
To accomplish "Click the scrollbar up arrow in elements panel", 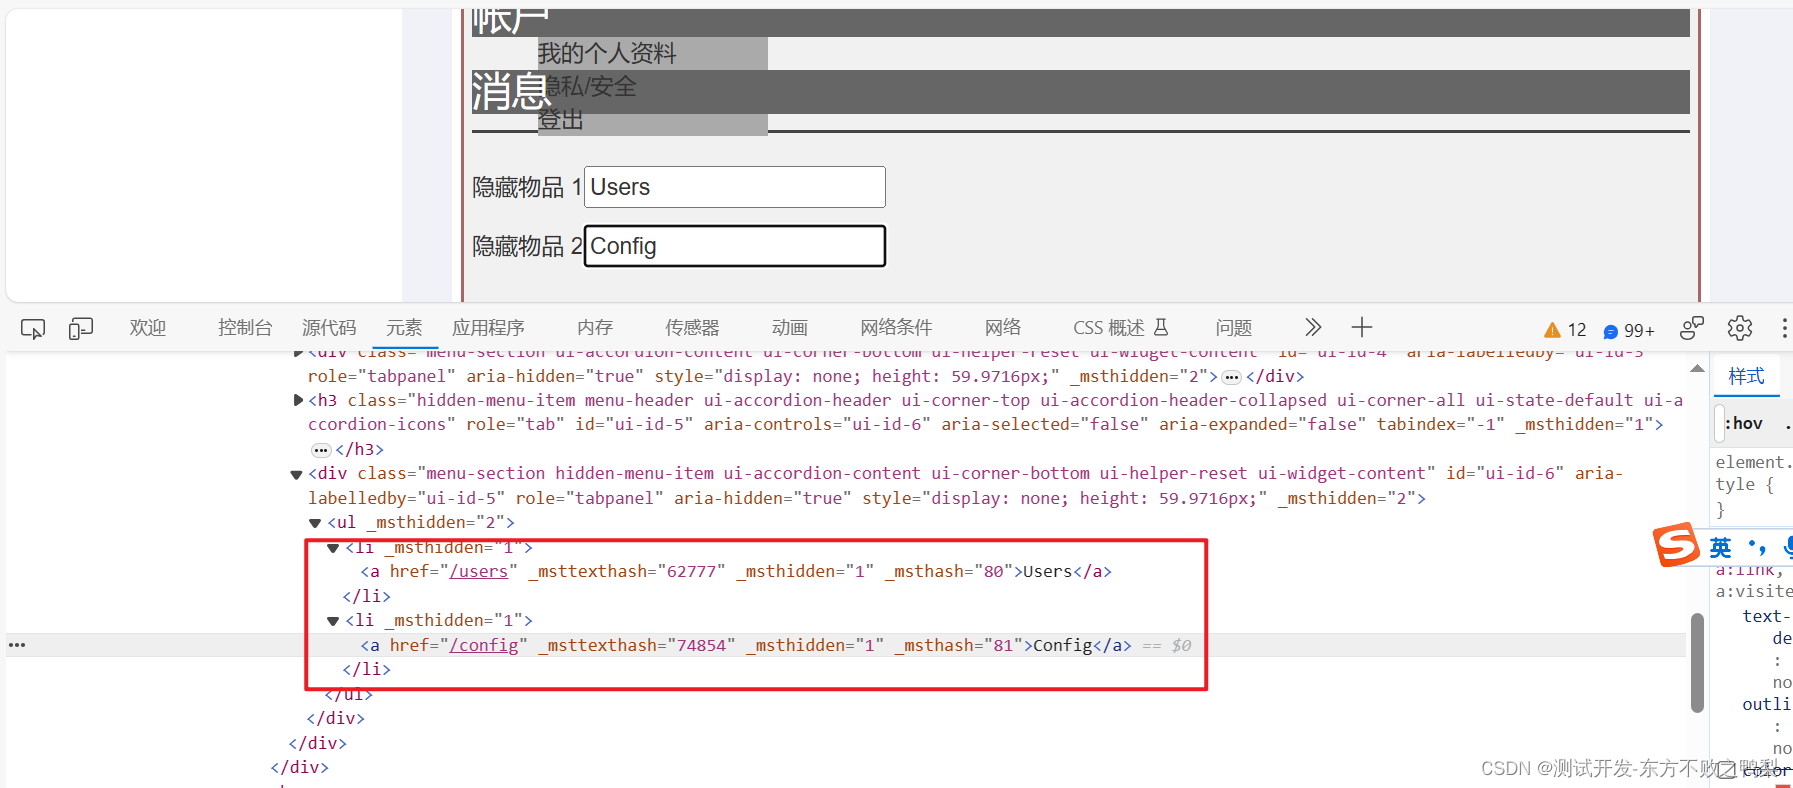I will (x=1697, y=369).
